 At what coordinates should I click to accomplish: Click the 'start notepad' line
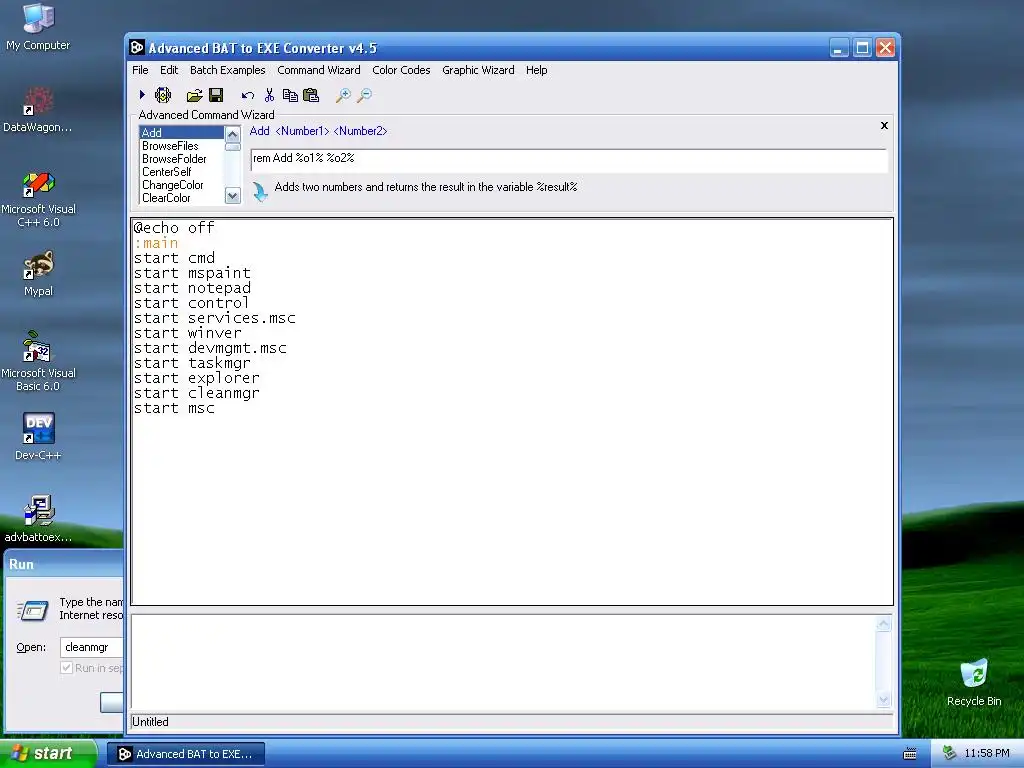pos(192,288)
